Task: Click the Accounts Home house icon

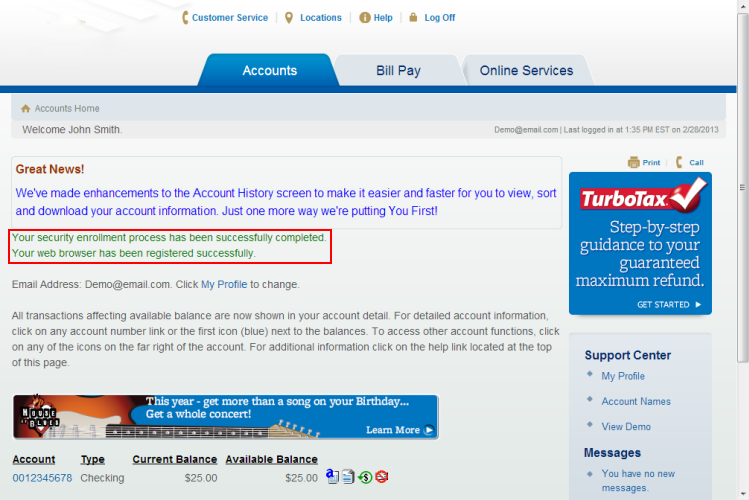Action: (26, 108)
